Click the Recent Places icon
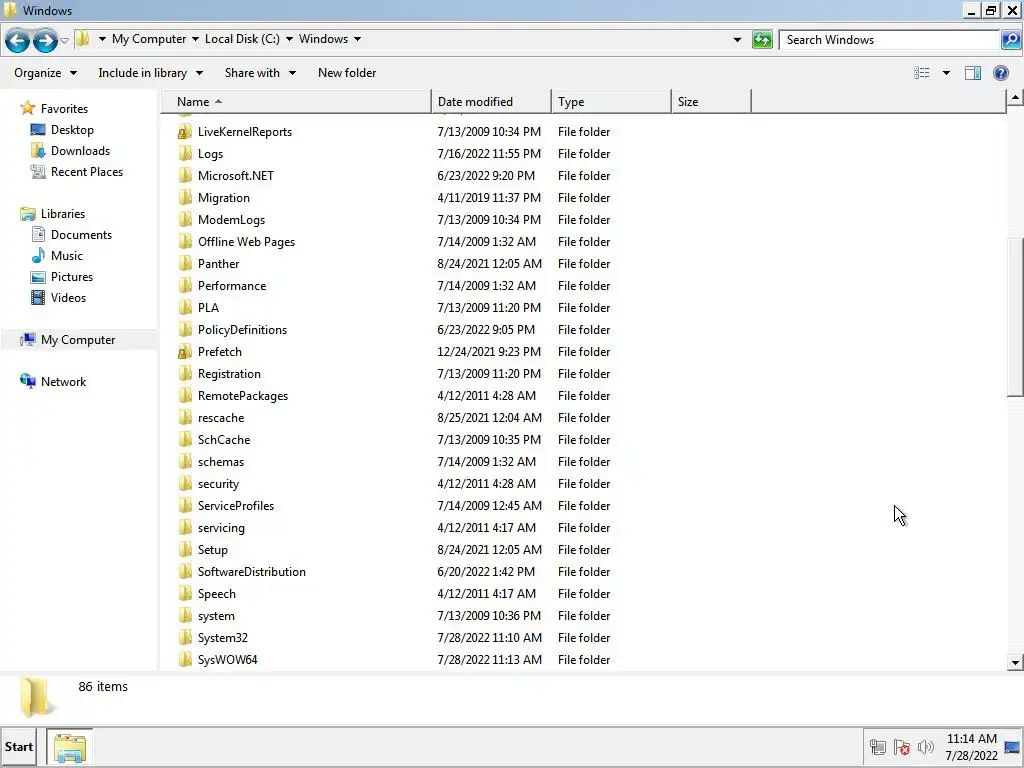Screen dimensions: 1024x768 click(38, 172)
